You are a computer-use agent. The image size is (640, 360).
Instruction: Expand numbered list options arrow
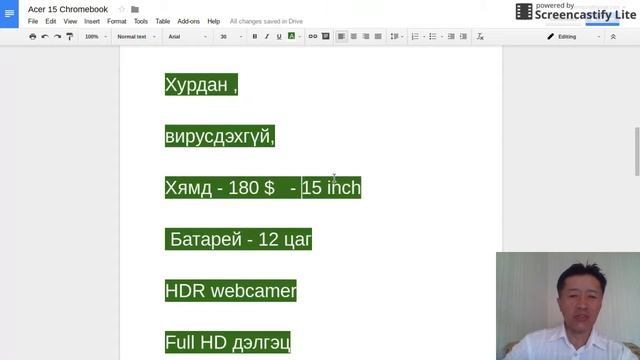424,37
